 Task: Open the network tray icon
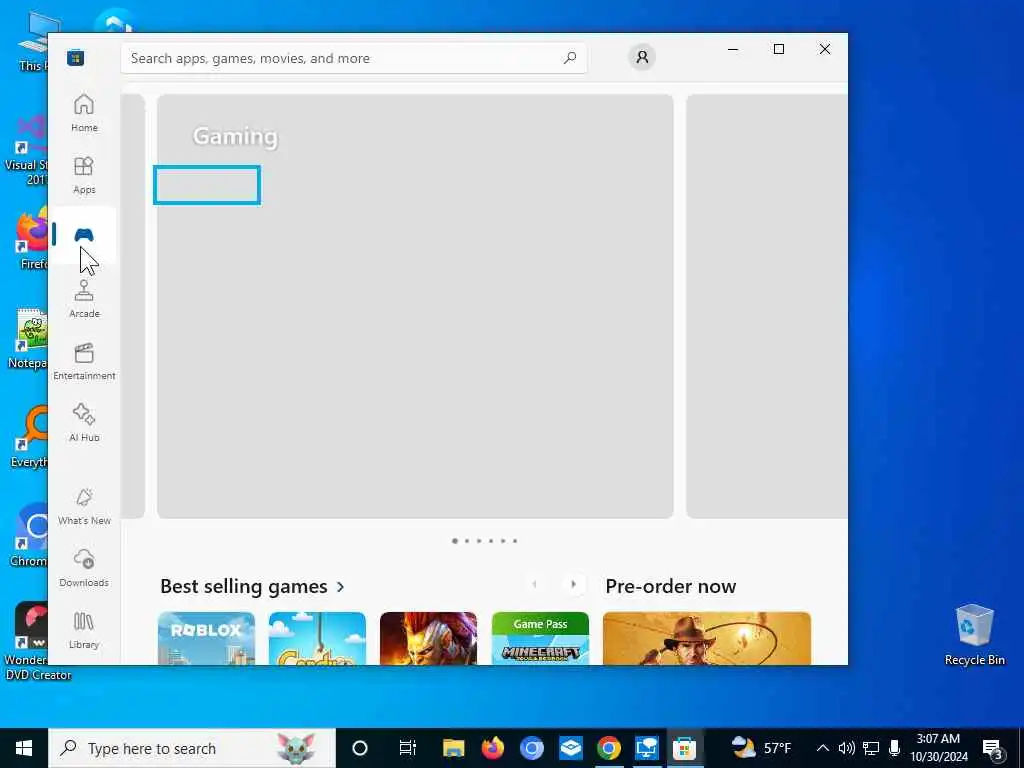(871, 748)
